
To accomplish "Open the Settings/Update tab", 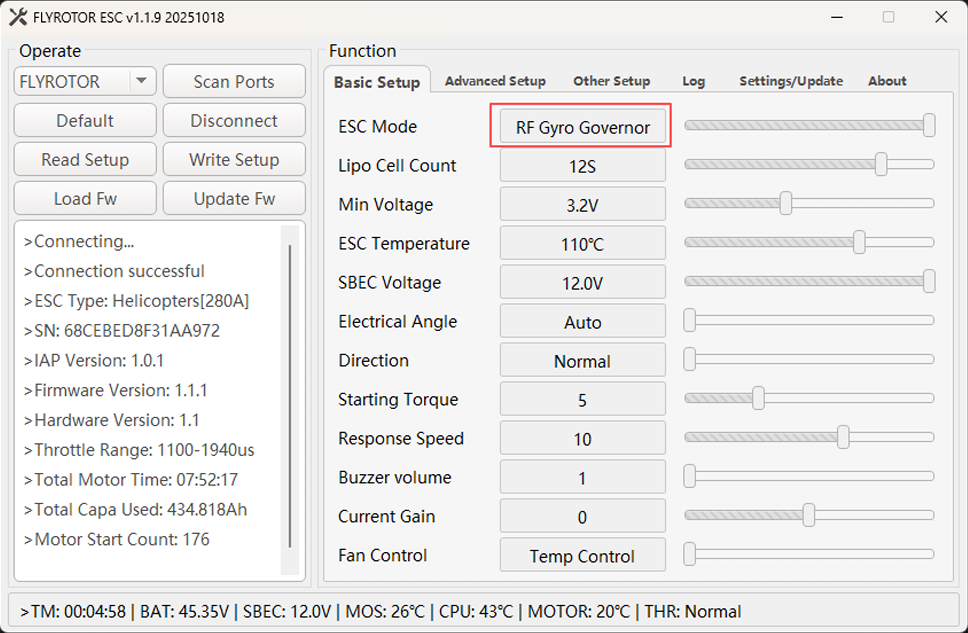I will 790,81.
